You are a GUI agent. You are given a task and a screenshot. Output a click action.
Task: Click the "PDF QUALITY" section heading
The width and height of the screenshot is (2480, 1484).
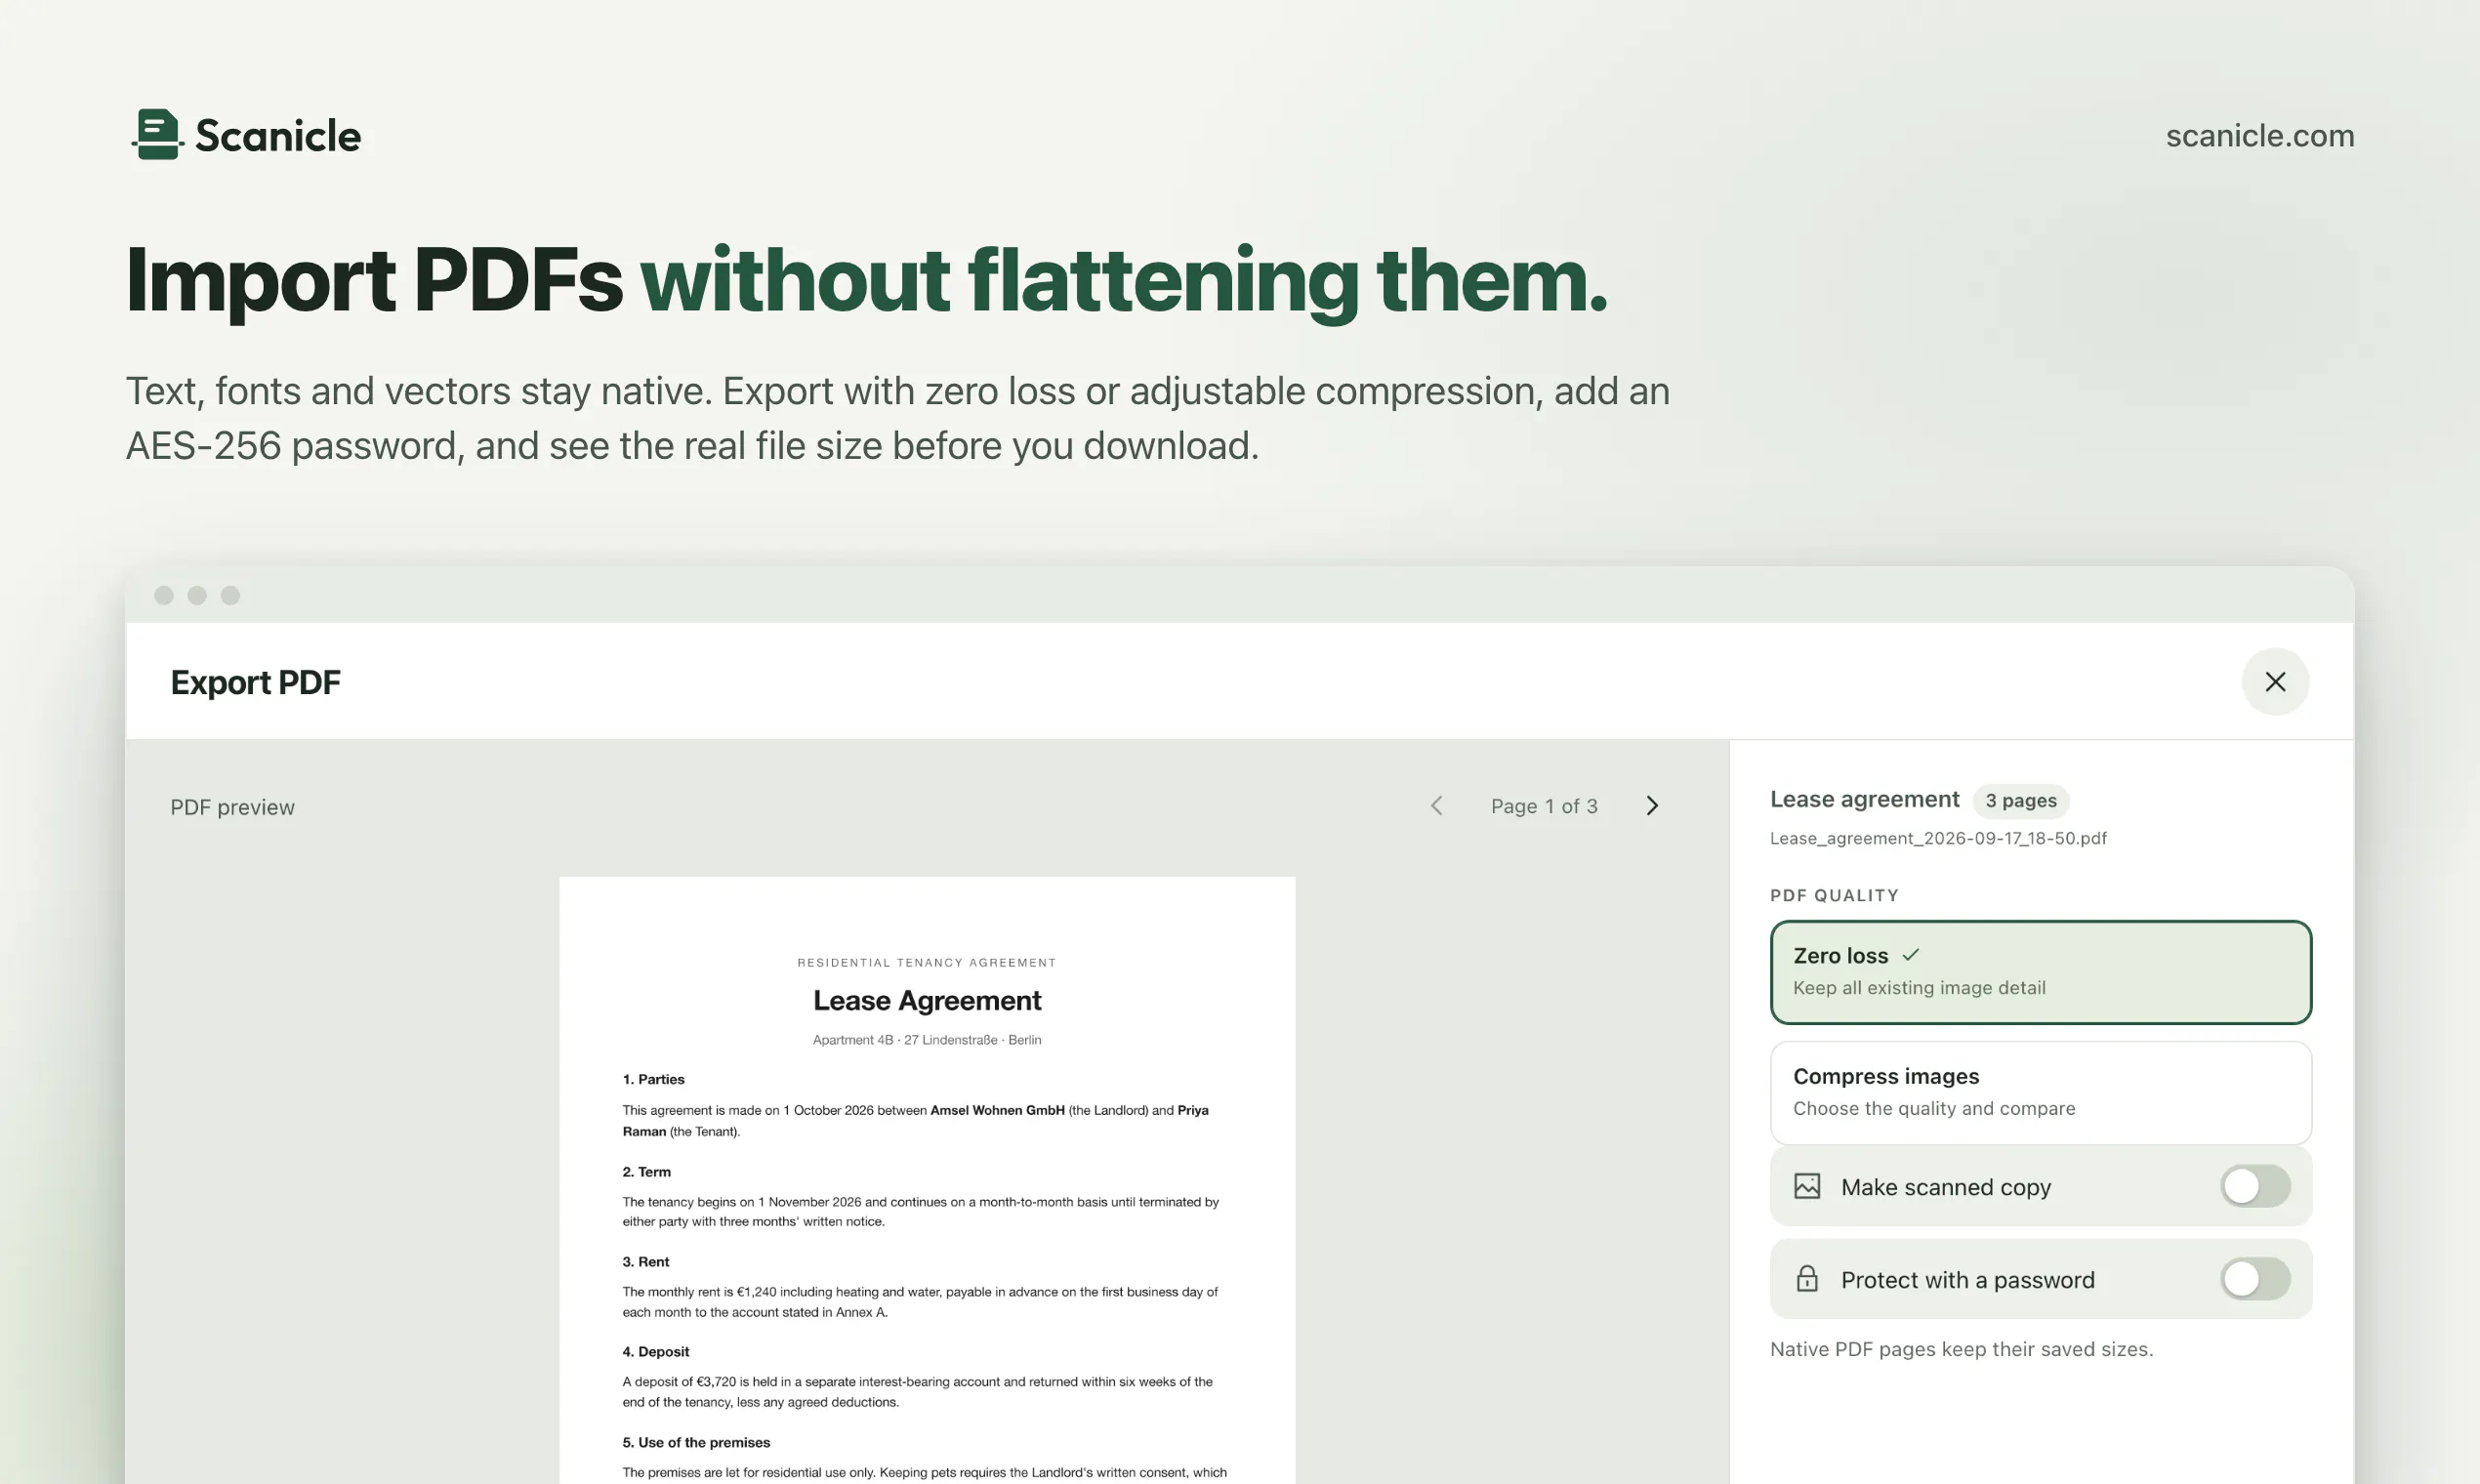[1834, 895]
